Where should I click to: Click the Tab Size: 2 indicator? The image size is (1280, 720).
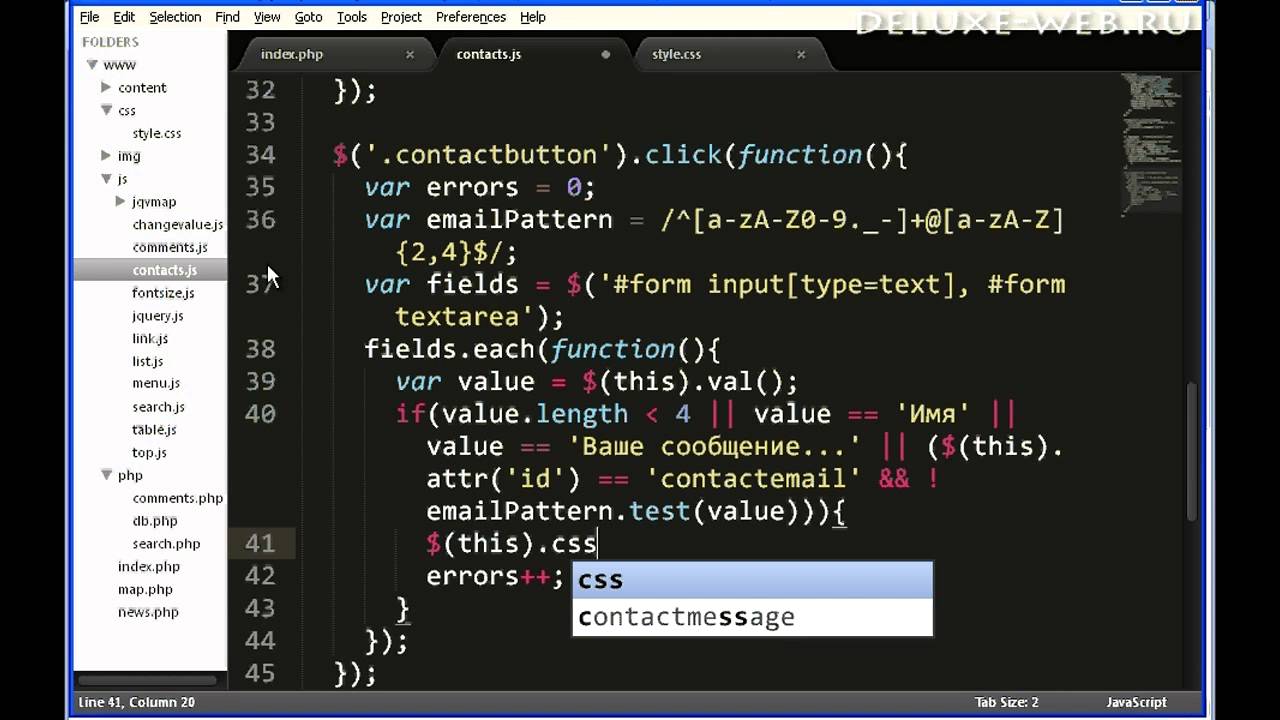[1006, 702]
